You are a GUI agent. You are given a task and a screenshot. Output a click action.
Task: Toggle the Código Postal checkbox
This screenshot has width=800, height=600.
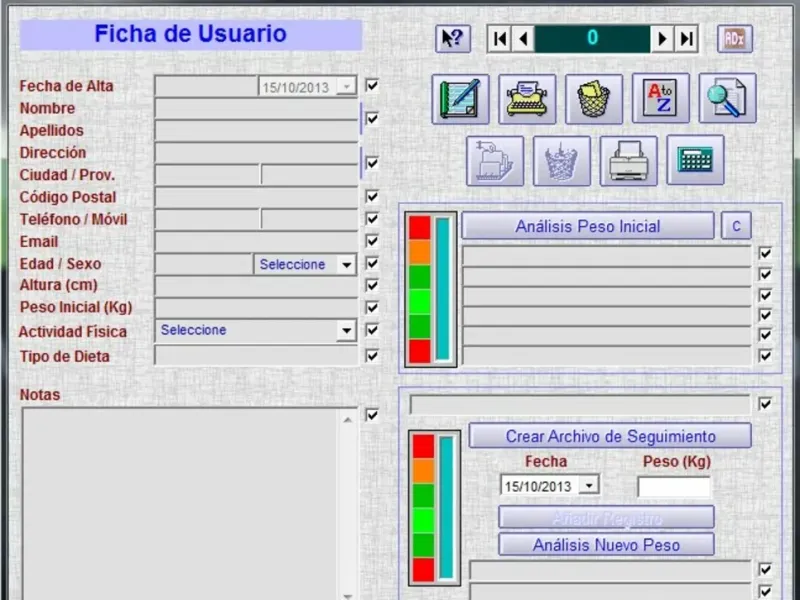372,196
